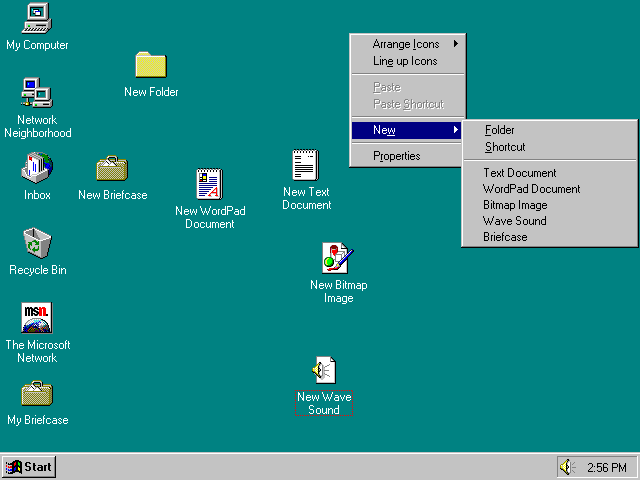
Task: Click the highlighted New menu item
Action: (407, 130)
